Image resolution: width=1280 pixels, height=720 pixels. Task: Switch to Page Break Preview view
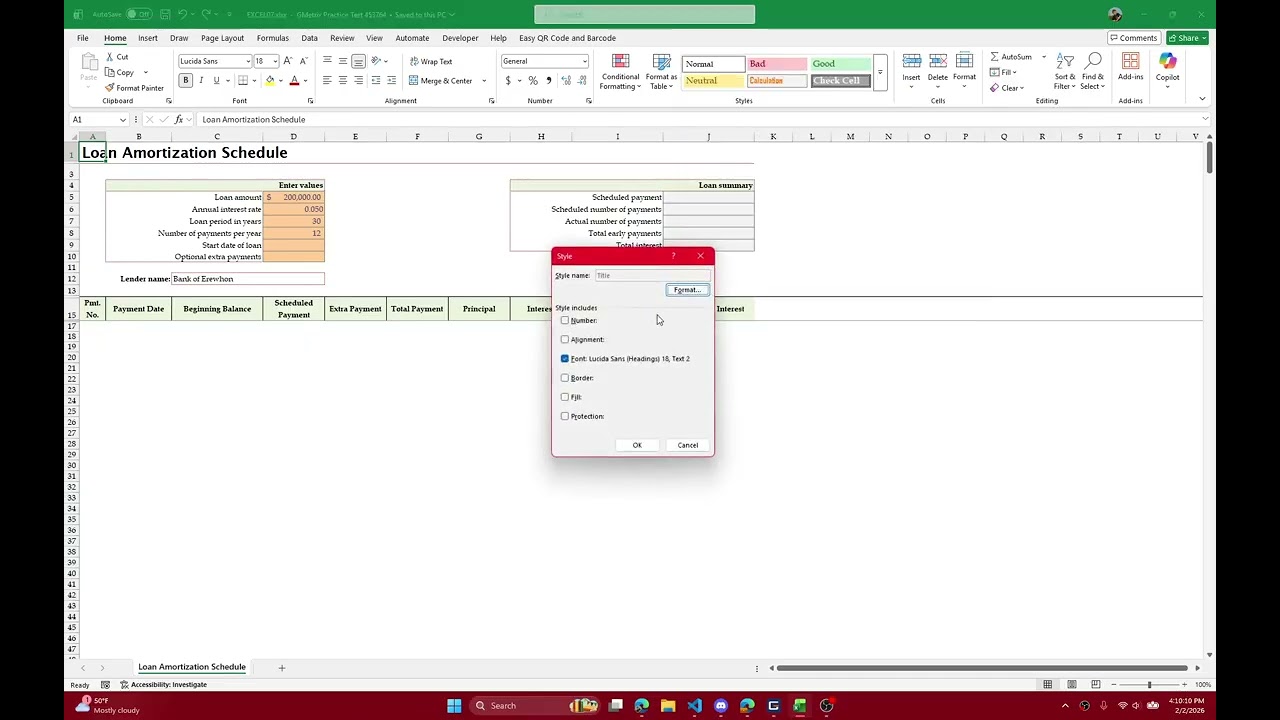point(1095,684)
